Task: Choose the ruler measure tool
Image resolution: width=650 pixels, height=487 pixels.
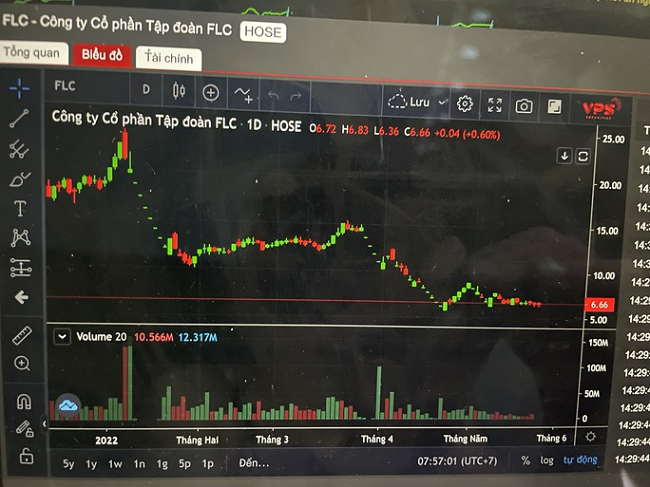Action: [22, 335]
